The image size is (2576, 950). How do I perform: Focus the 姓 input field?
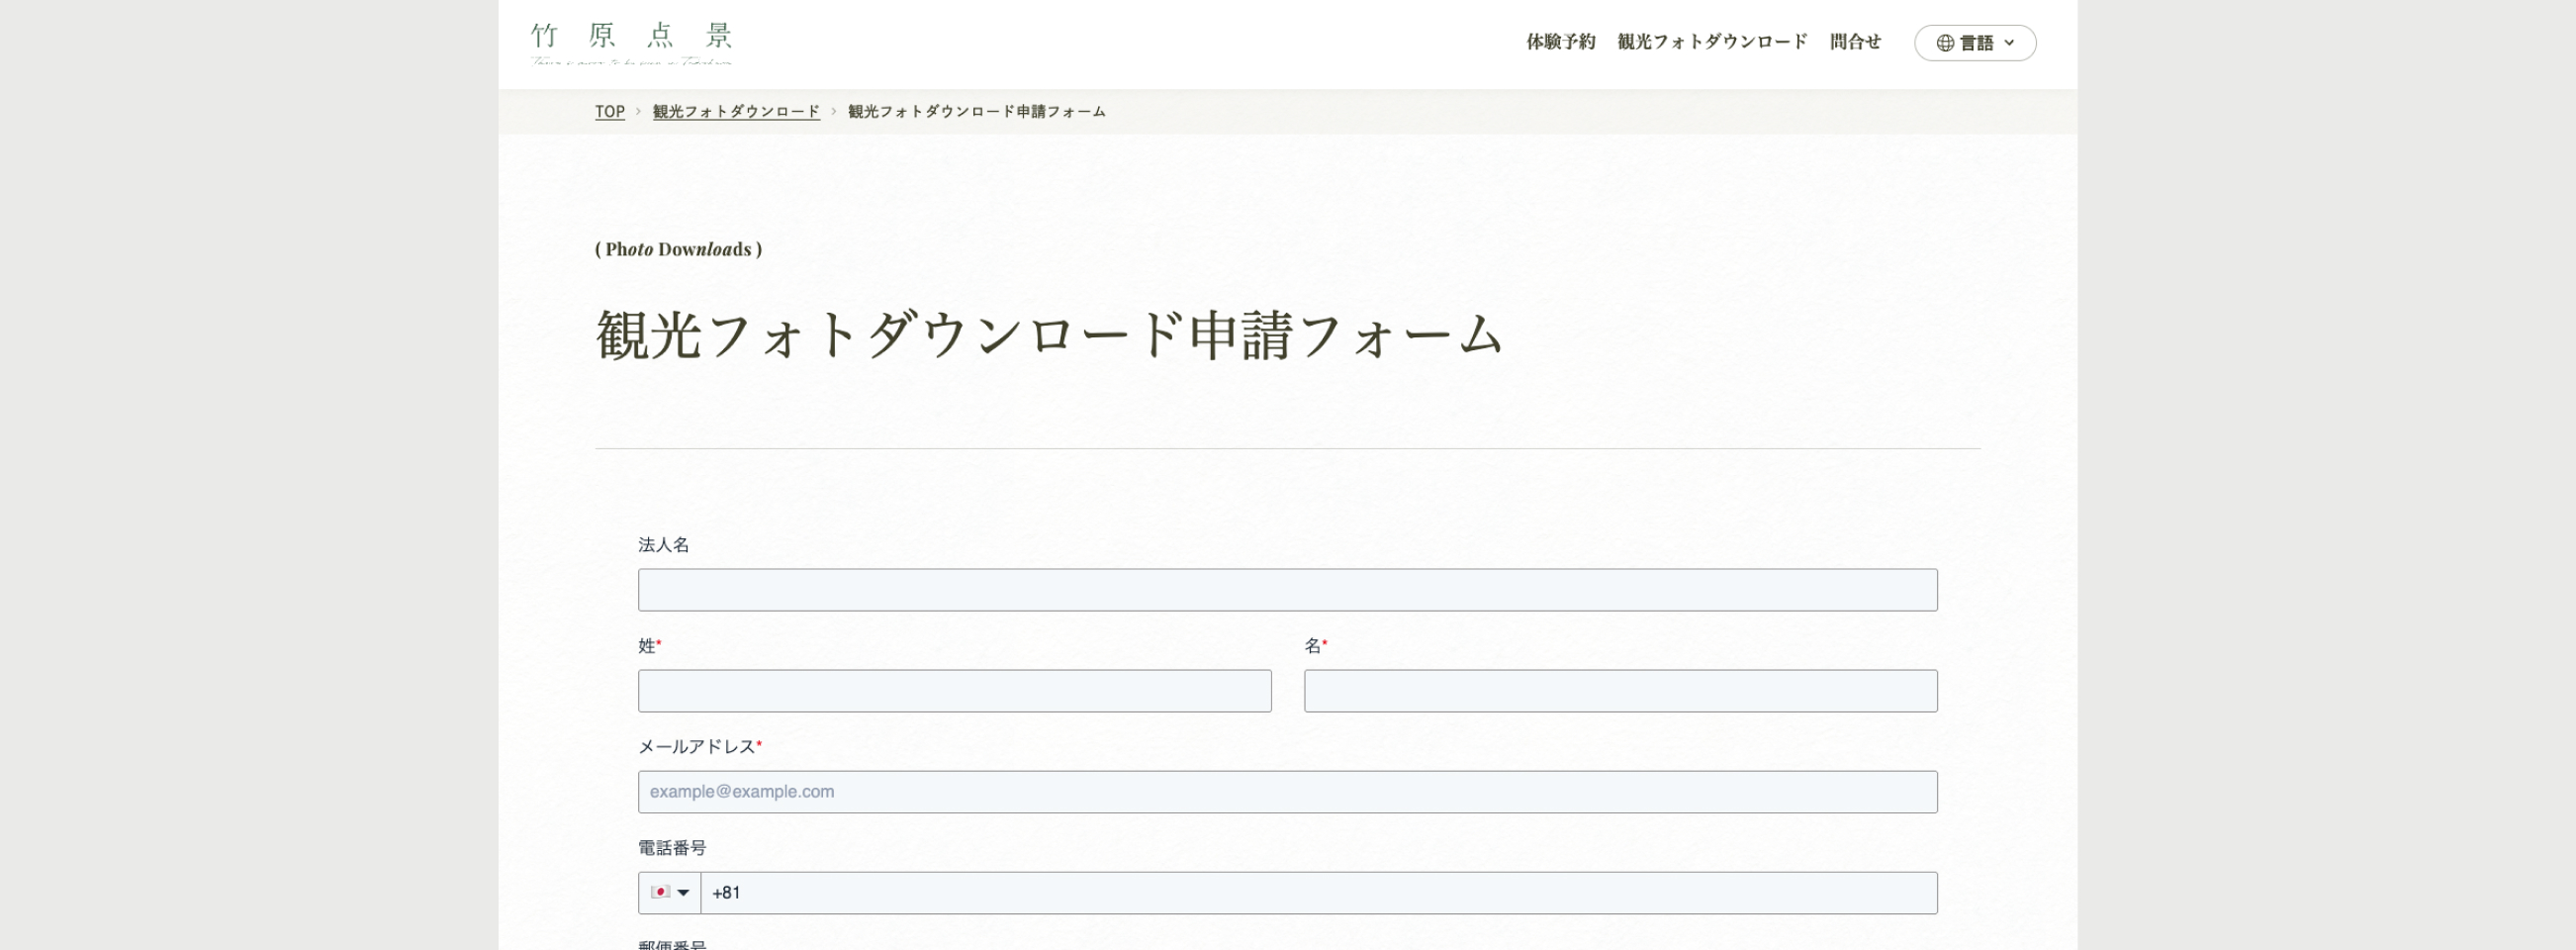(954, 691)
